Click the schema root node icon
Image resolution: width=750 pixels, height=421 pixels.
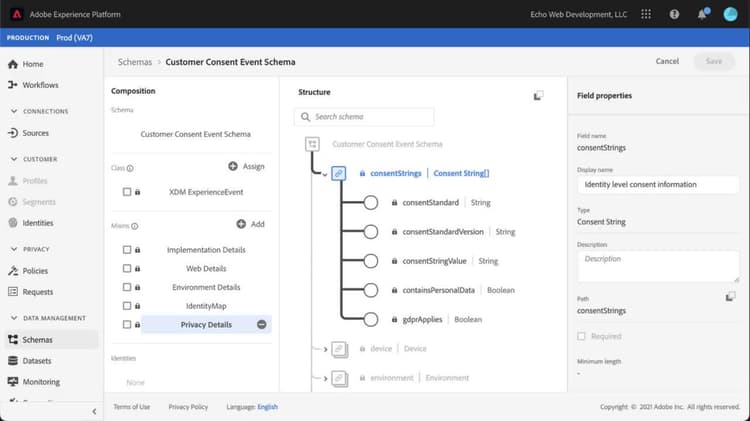coord(312,144)
